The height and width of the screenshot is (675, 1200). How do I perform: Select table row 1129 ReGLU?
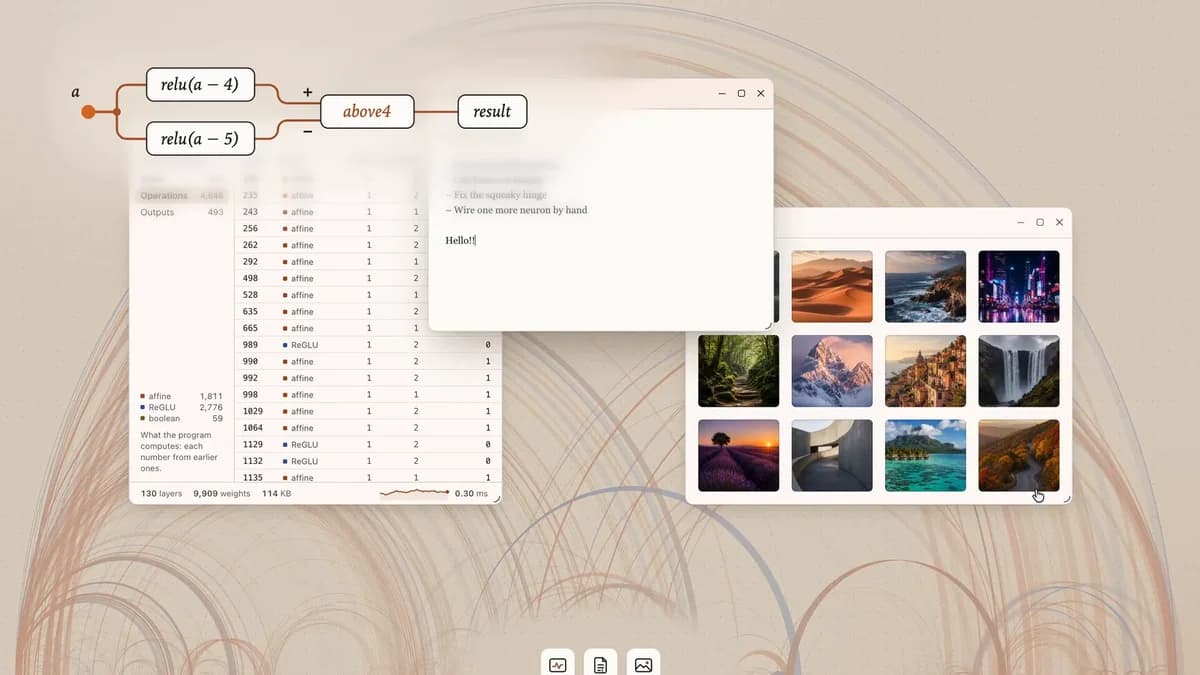(x=368, y=444)
